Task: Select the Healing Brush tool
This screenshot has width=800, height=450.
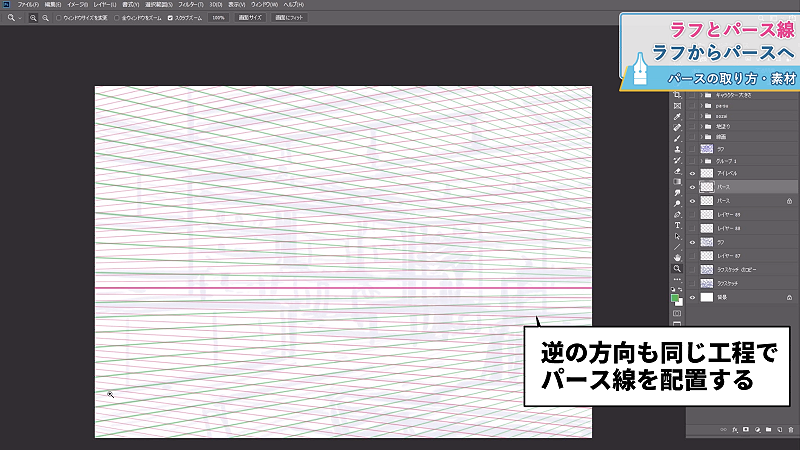Action: pyautogui.click(x=677, y=128)
